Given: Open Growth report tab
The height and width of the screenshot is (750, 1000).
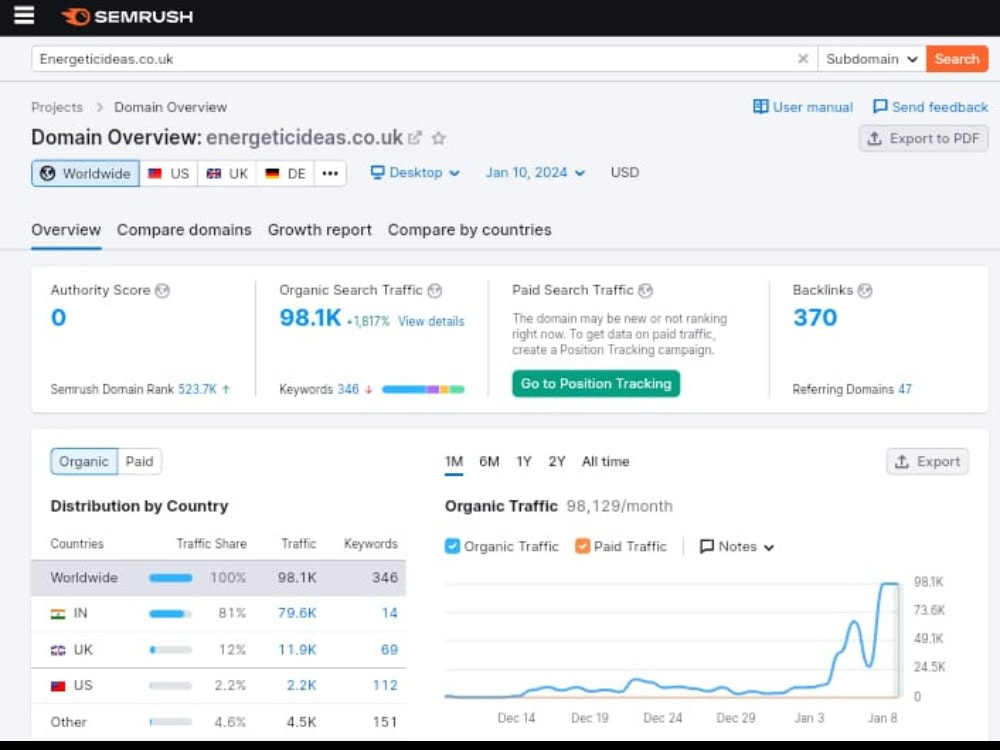Looking at the screenshot, I should pyautogui.click(x=320, y=230).
